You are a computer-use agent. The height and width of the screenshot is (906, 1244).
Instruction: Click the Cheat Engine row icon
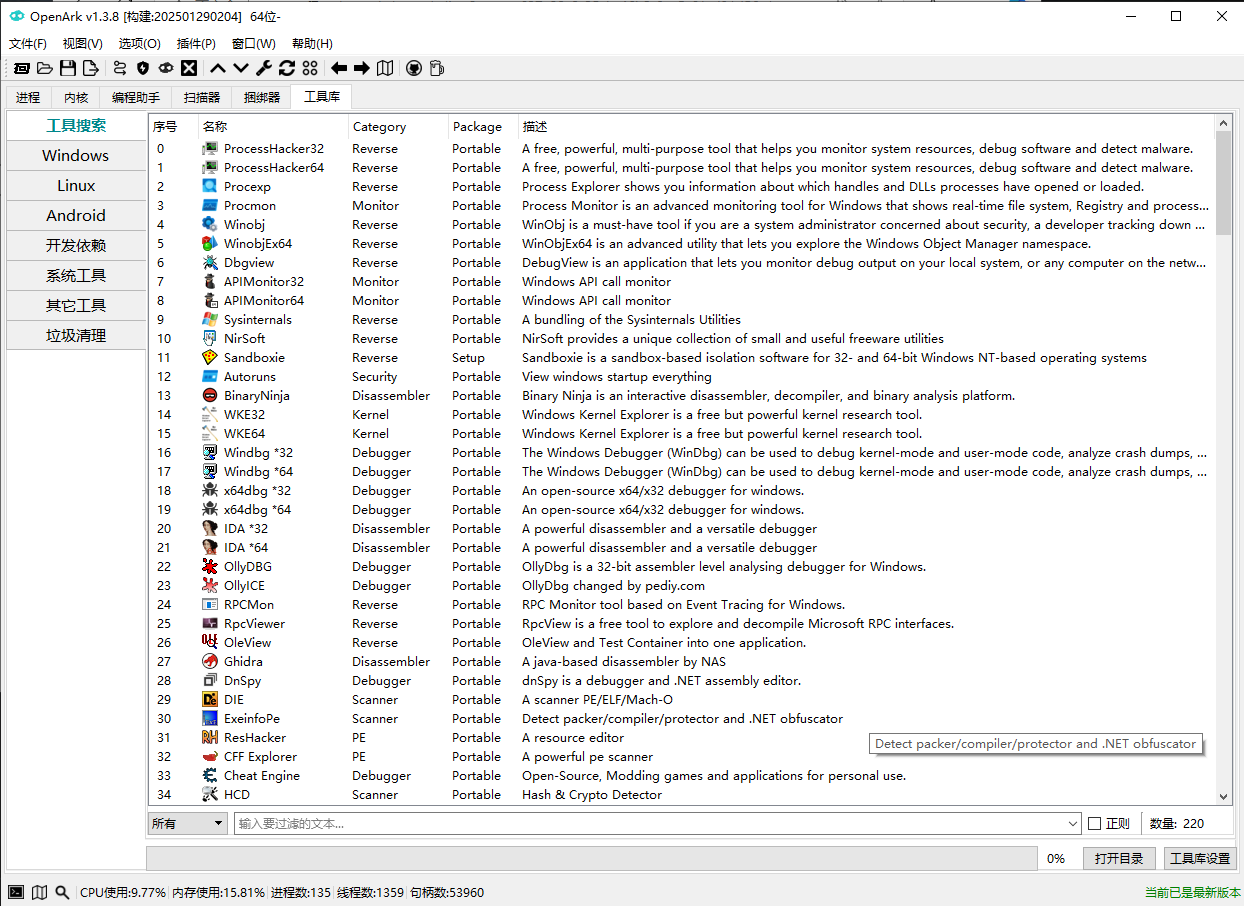[210, 775]
